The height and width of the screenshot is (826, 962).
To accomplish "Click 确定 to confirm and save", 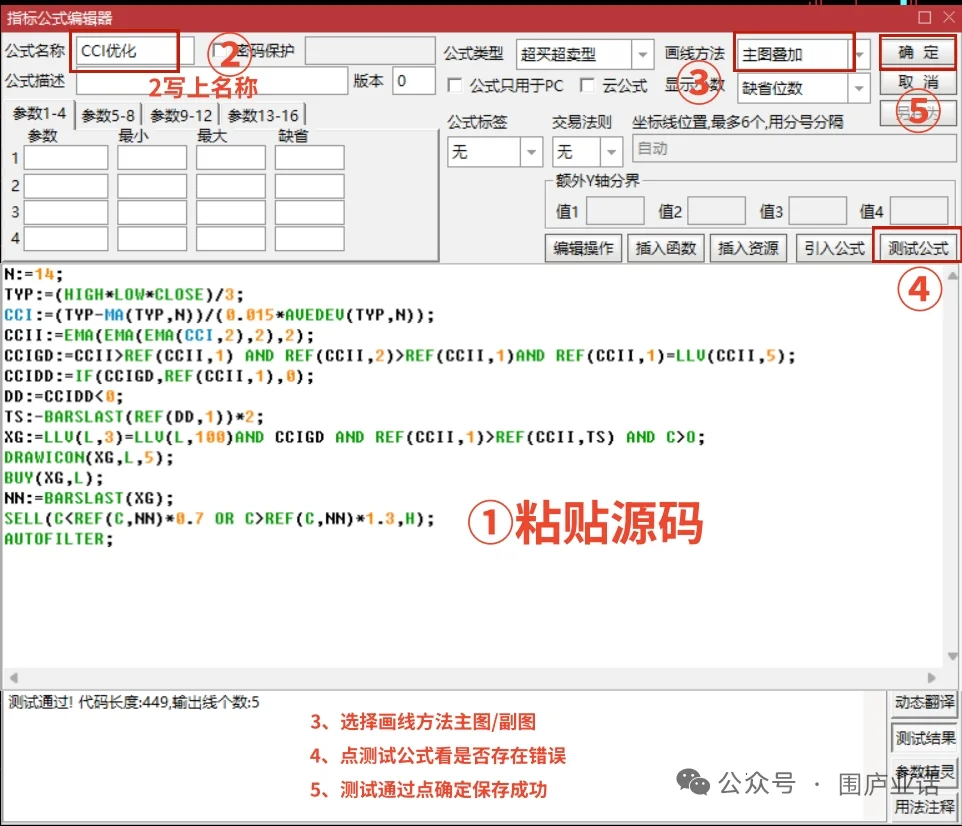I will click(916, 53).
